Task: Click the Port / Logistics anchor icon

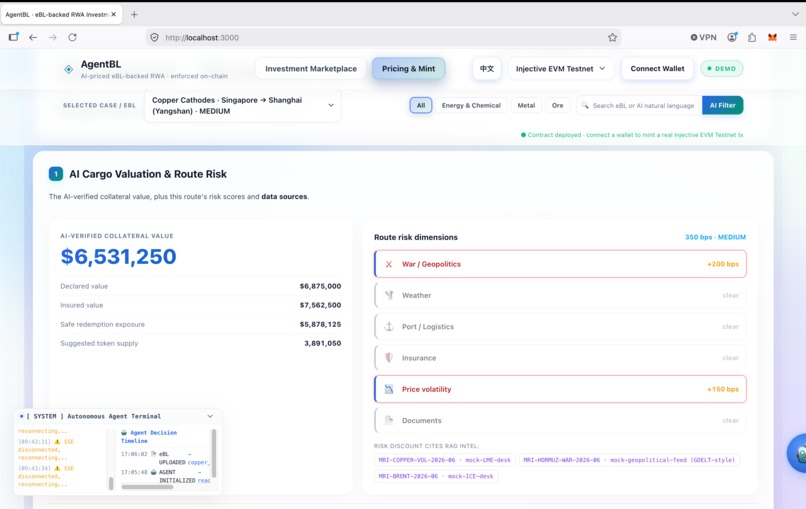Action: pos(389,326)
